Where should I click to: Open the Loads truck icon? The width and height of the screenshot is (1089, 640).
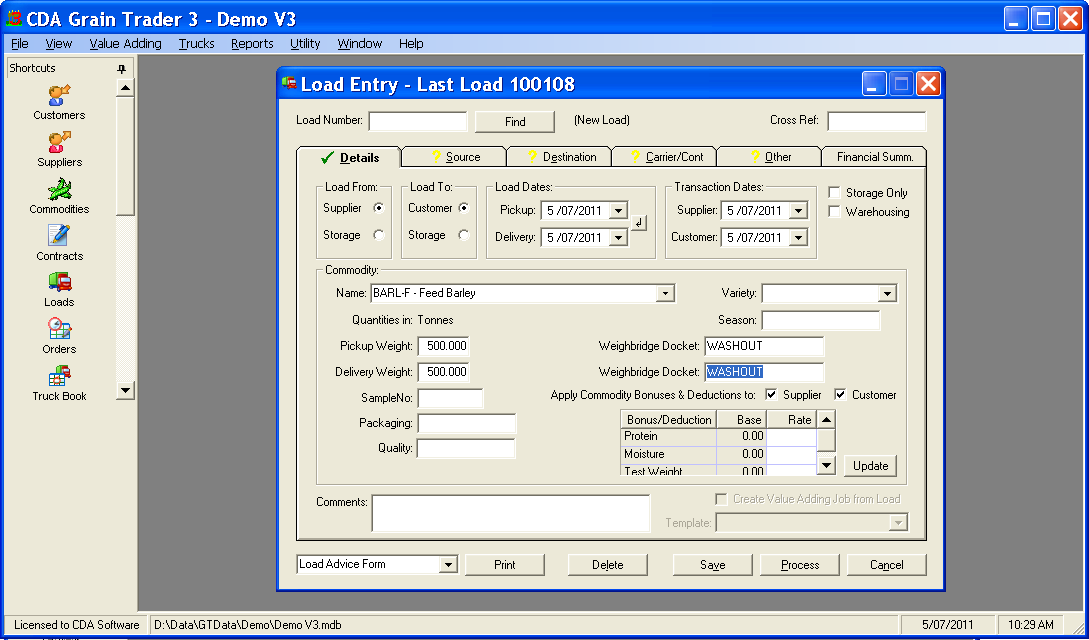coord(59,283)
